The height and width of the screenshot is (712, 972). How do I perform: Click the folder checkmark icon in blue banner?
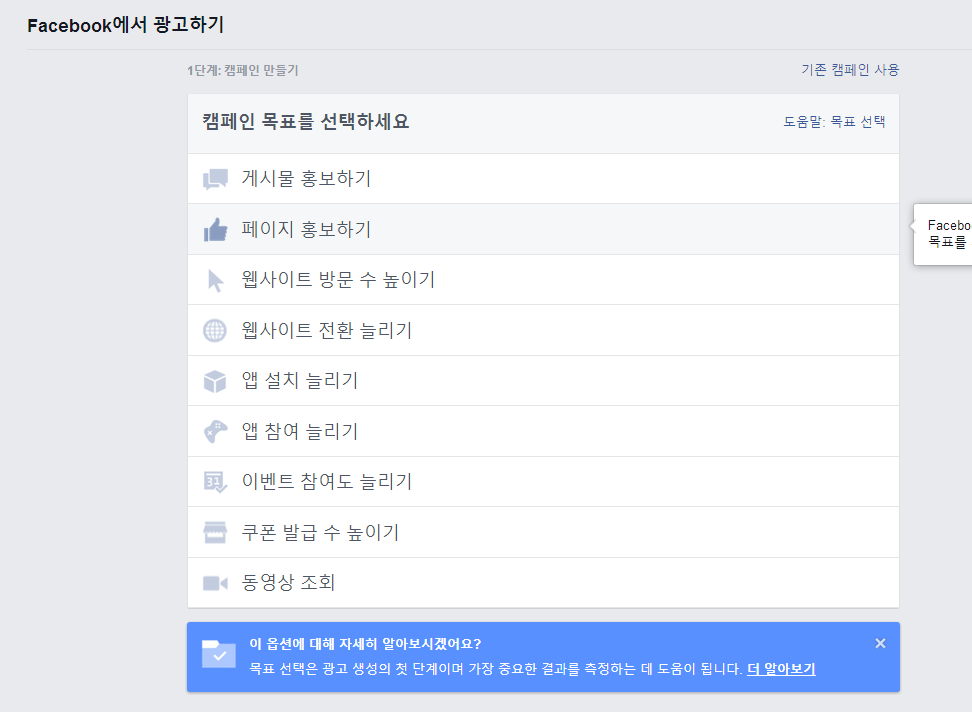[218, 654]
